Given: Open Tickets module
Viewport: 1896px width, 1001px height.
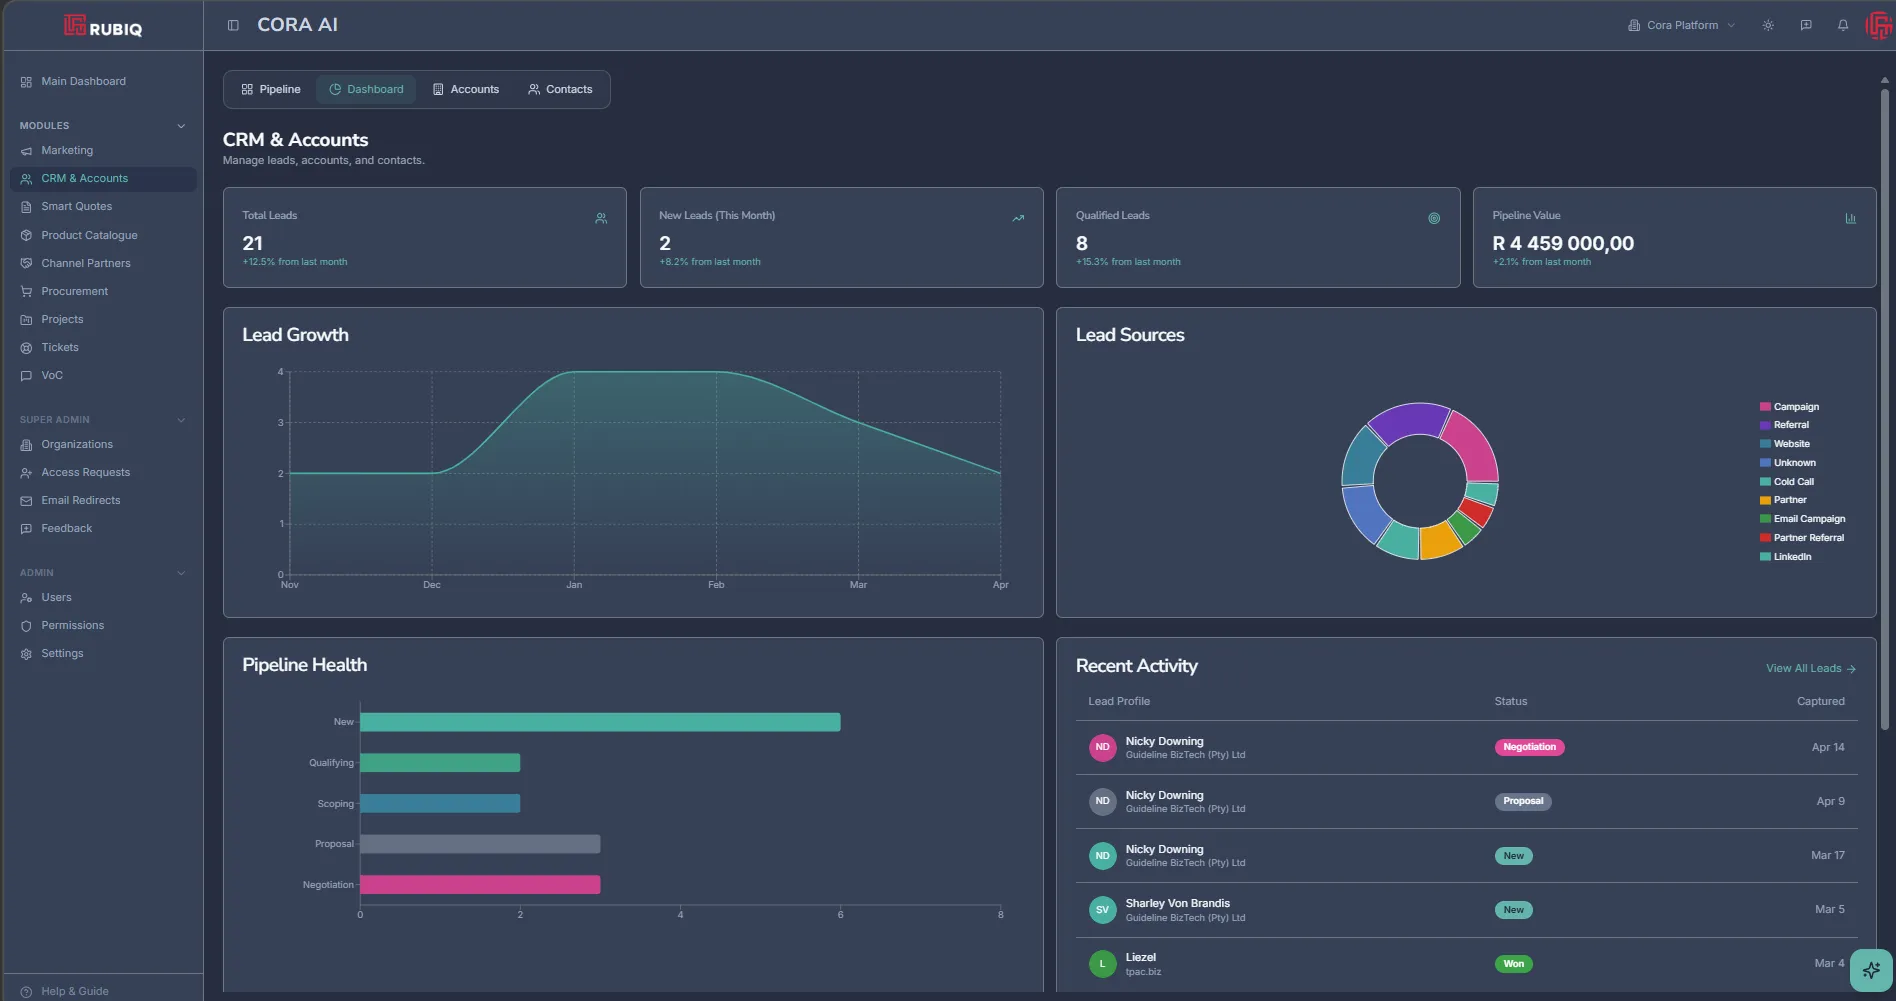Looking at the screenshot, I should pos(59,347).
